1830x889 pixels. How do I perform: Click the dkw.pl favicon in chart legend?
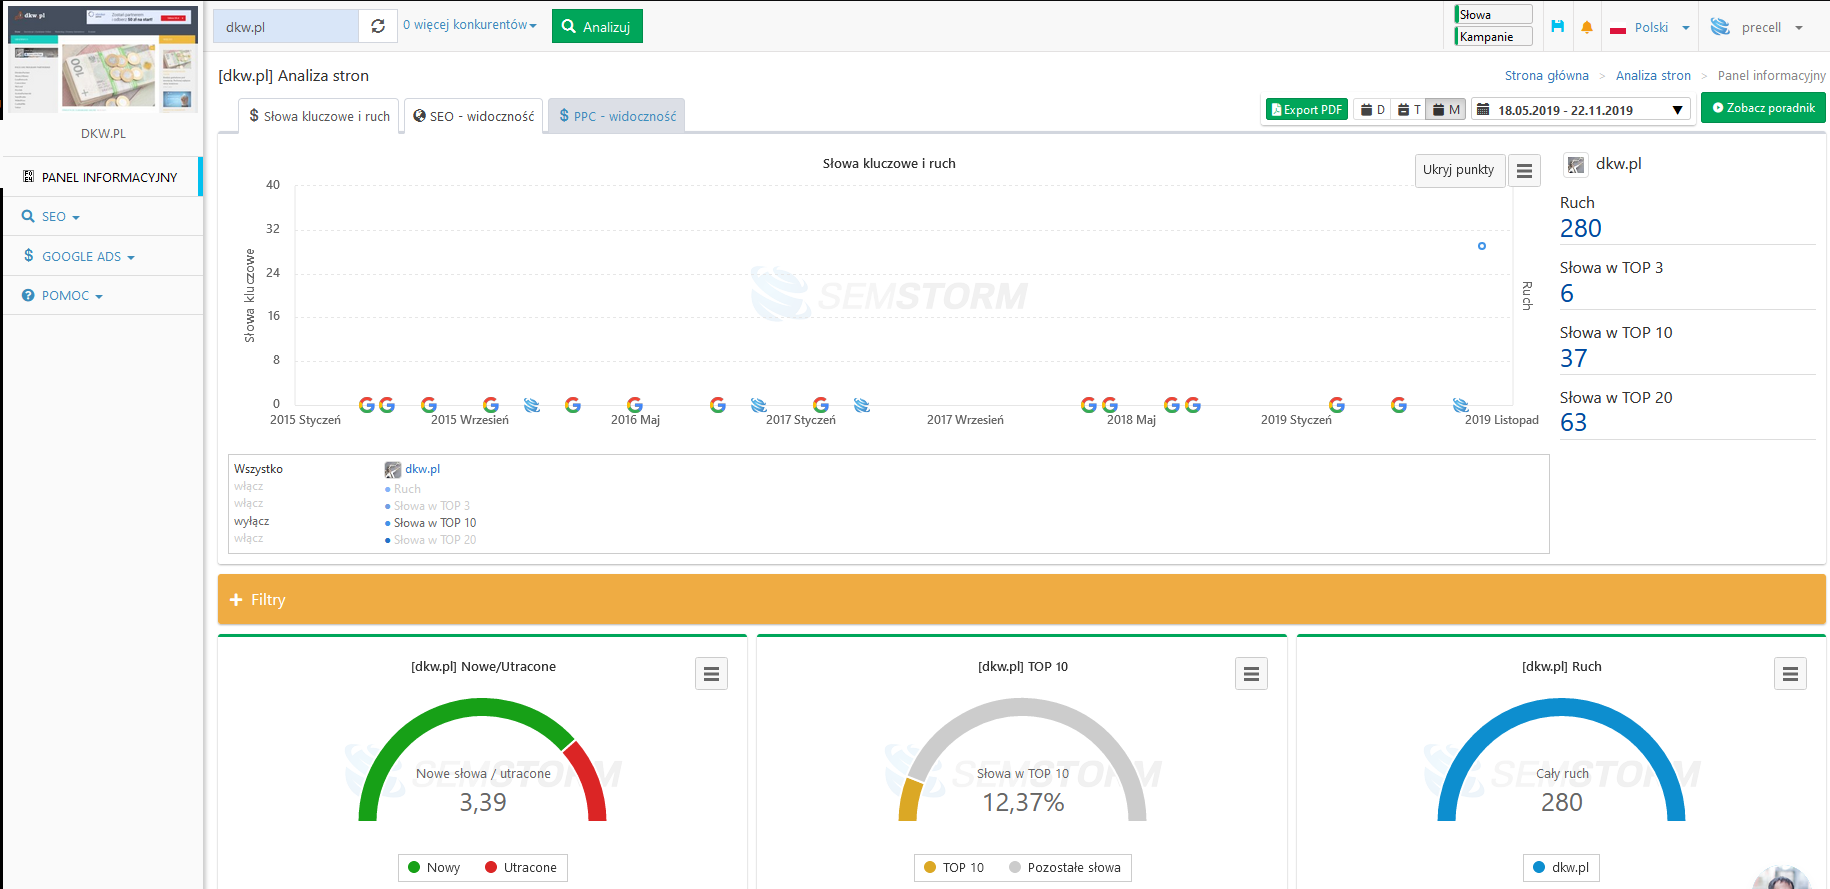393,469
